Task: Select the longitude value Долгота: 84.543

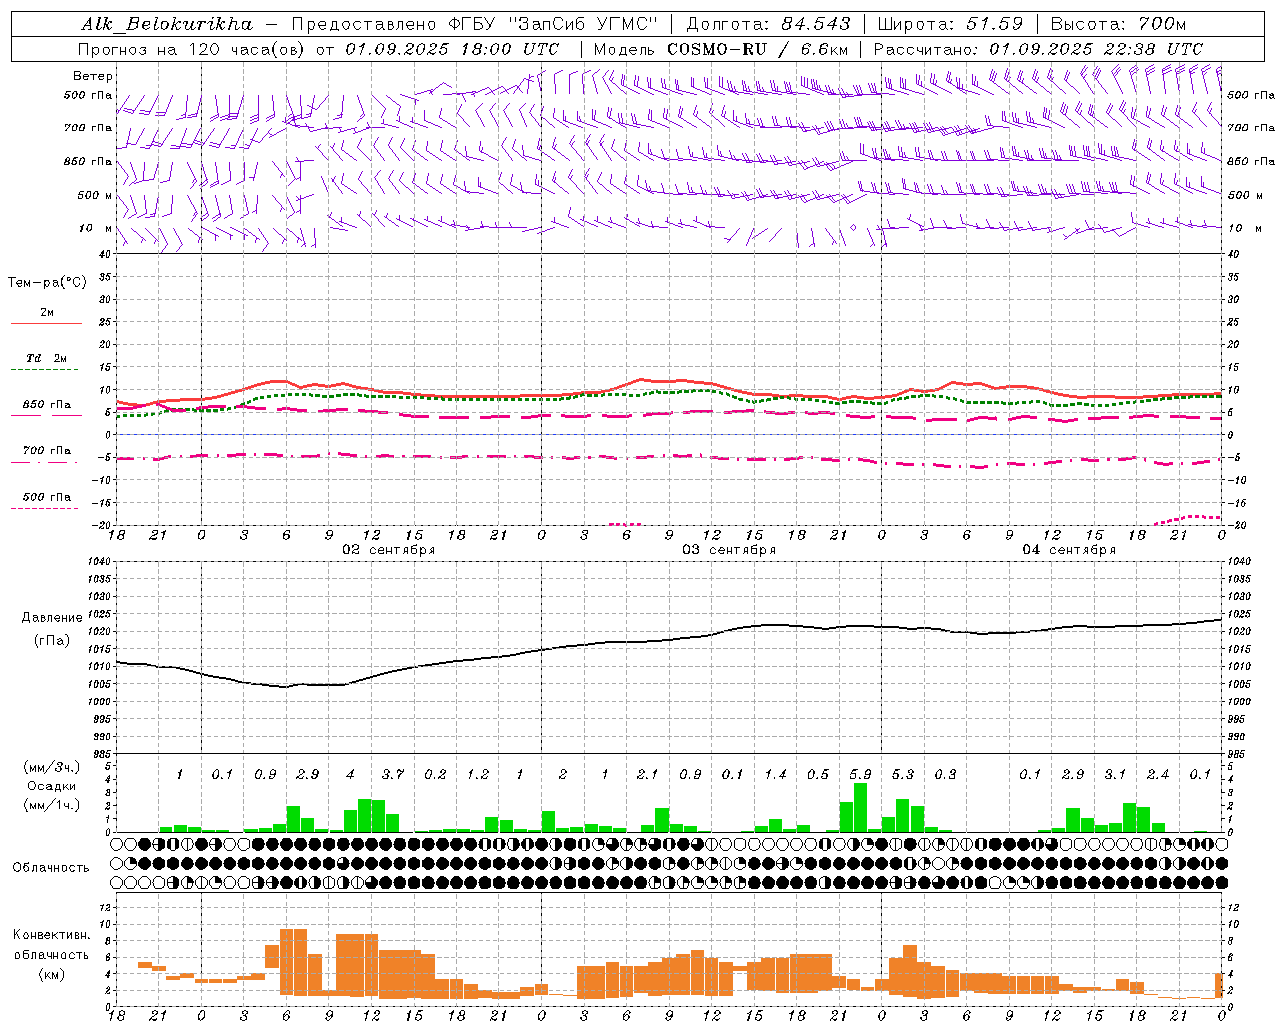Action: click(x=768, y=24)
